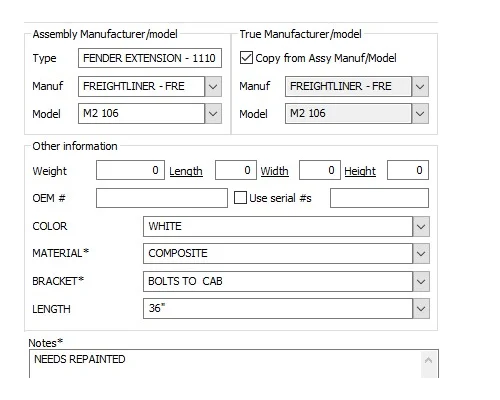The image size is (500, 400).
Task: Click the Height underlined label link
Action: pyautogui.click(x=360, y=171)
